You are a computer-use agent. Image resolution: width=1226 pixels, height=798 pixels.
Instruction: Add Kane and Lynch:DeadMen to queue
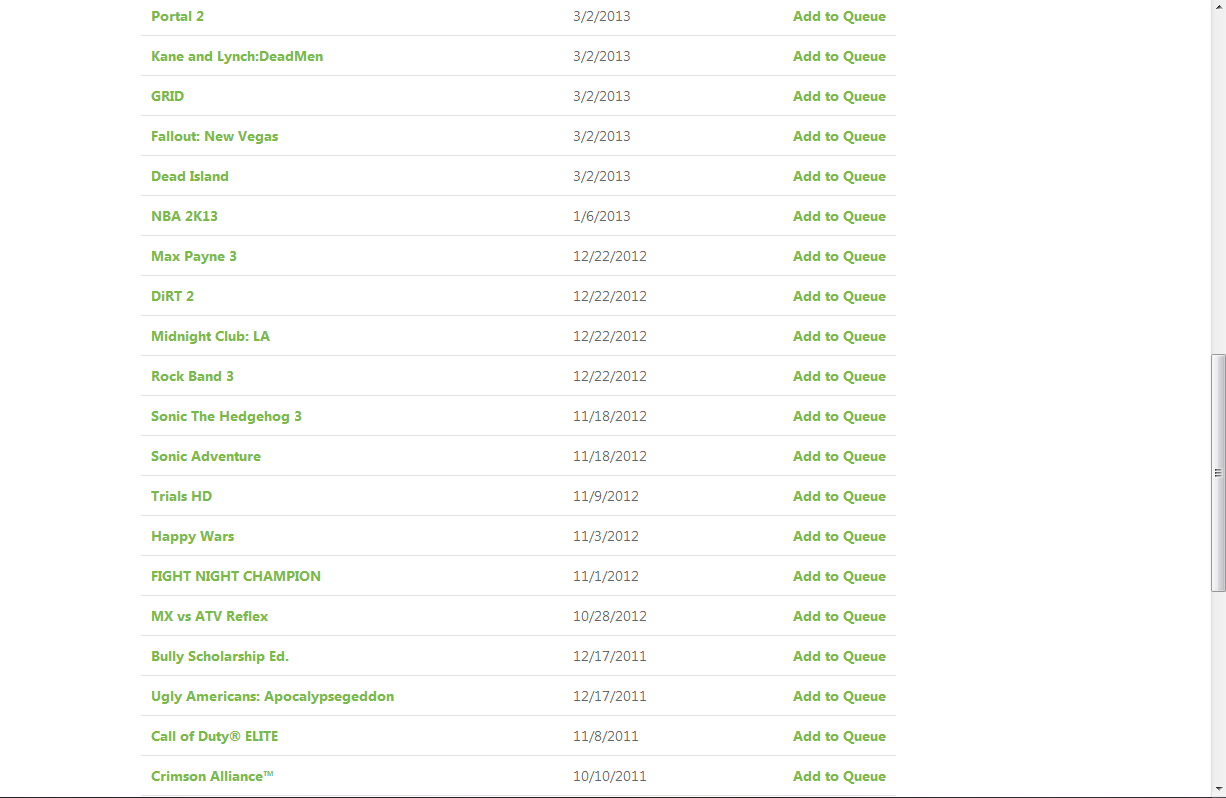[x=839, y=56]
